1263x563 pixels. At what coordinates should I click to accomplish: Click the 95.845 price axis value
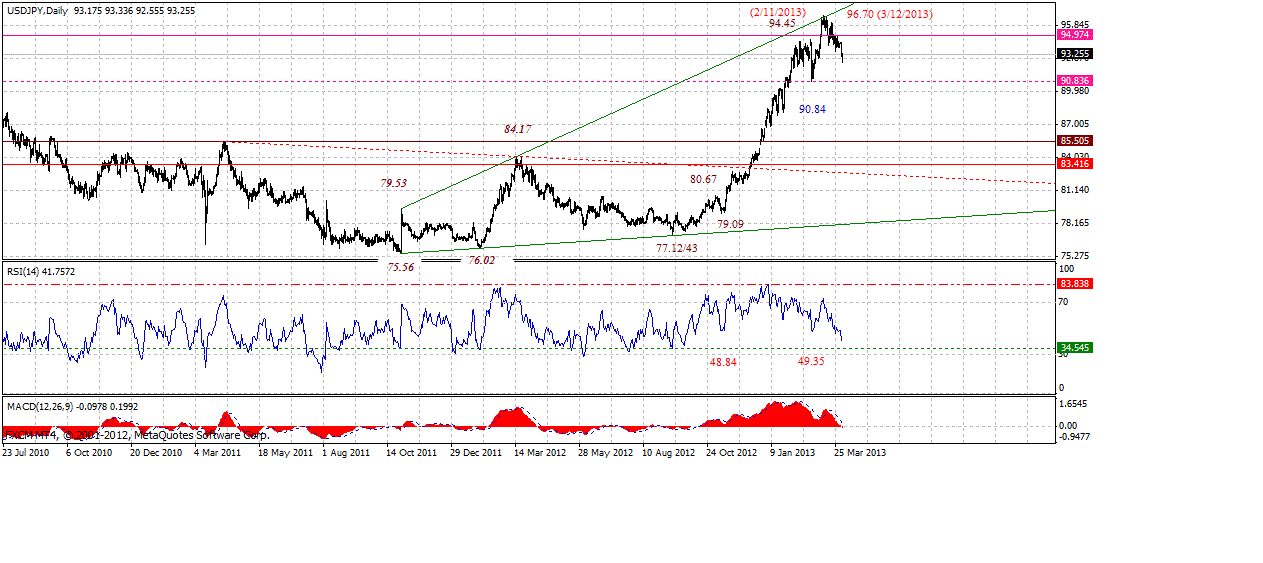1075,24
